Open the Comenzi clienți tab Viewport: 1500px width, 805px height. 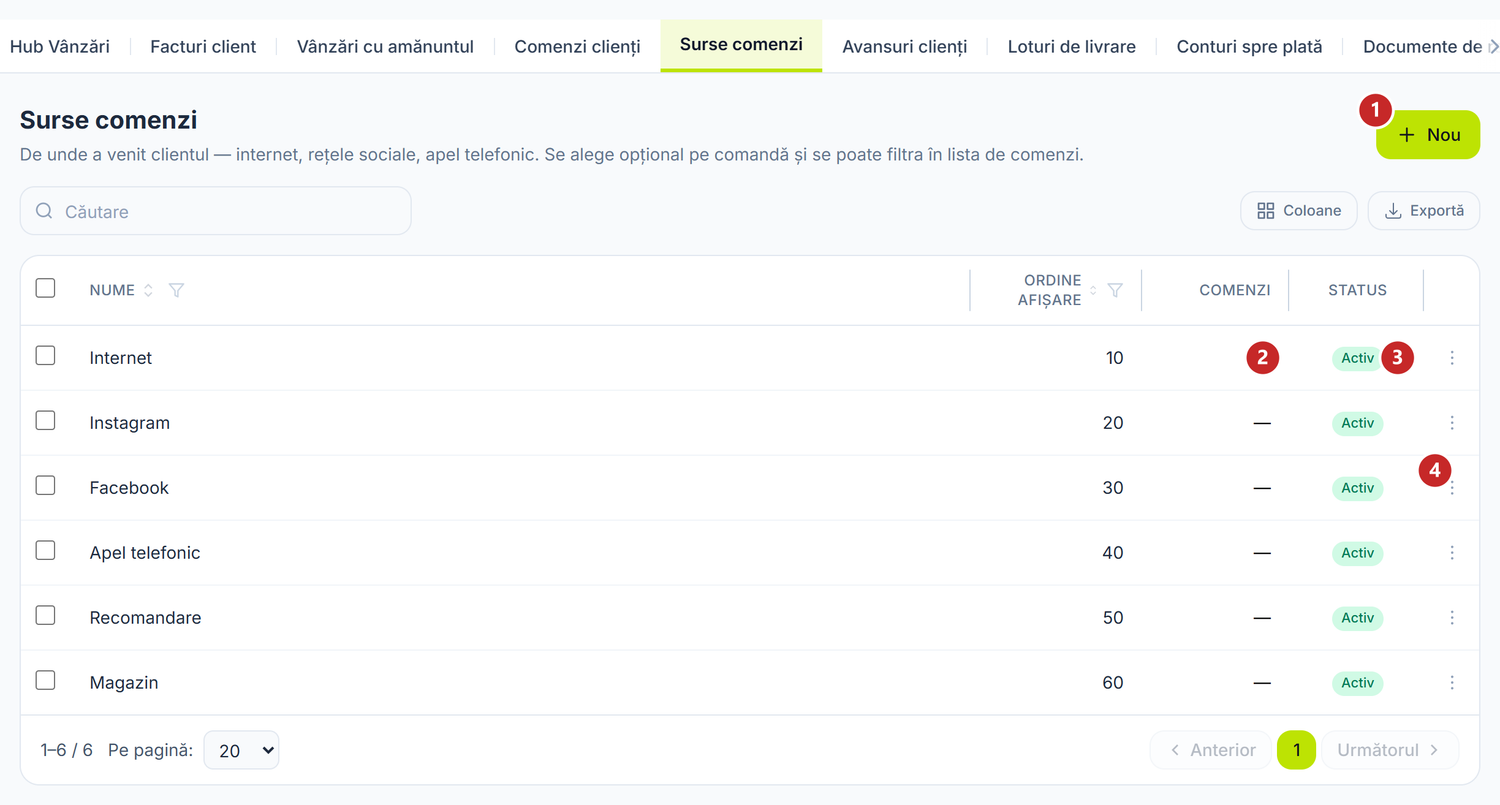[577, 46]
